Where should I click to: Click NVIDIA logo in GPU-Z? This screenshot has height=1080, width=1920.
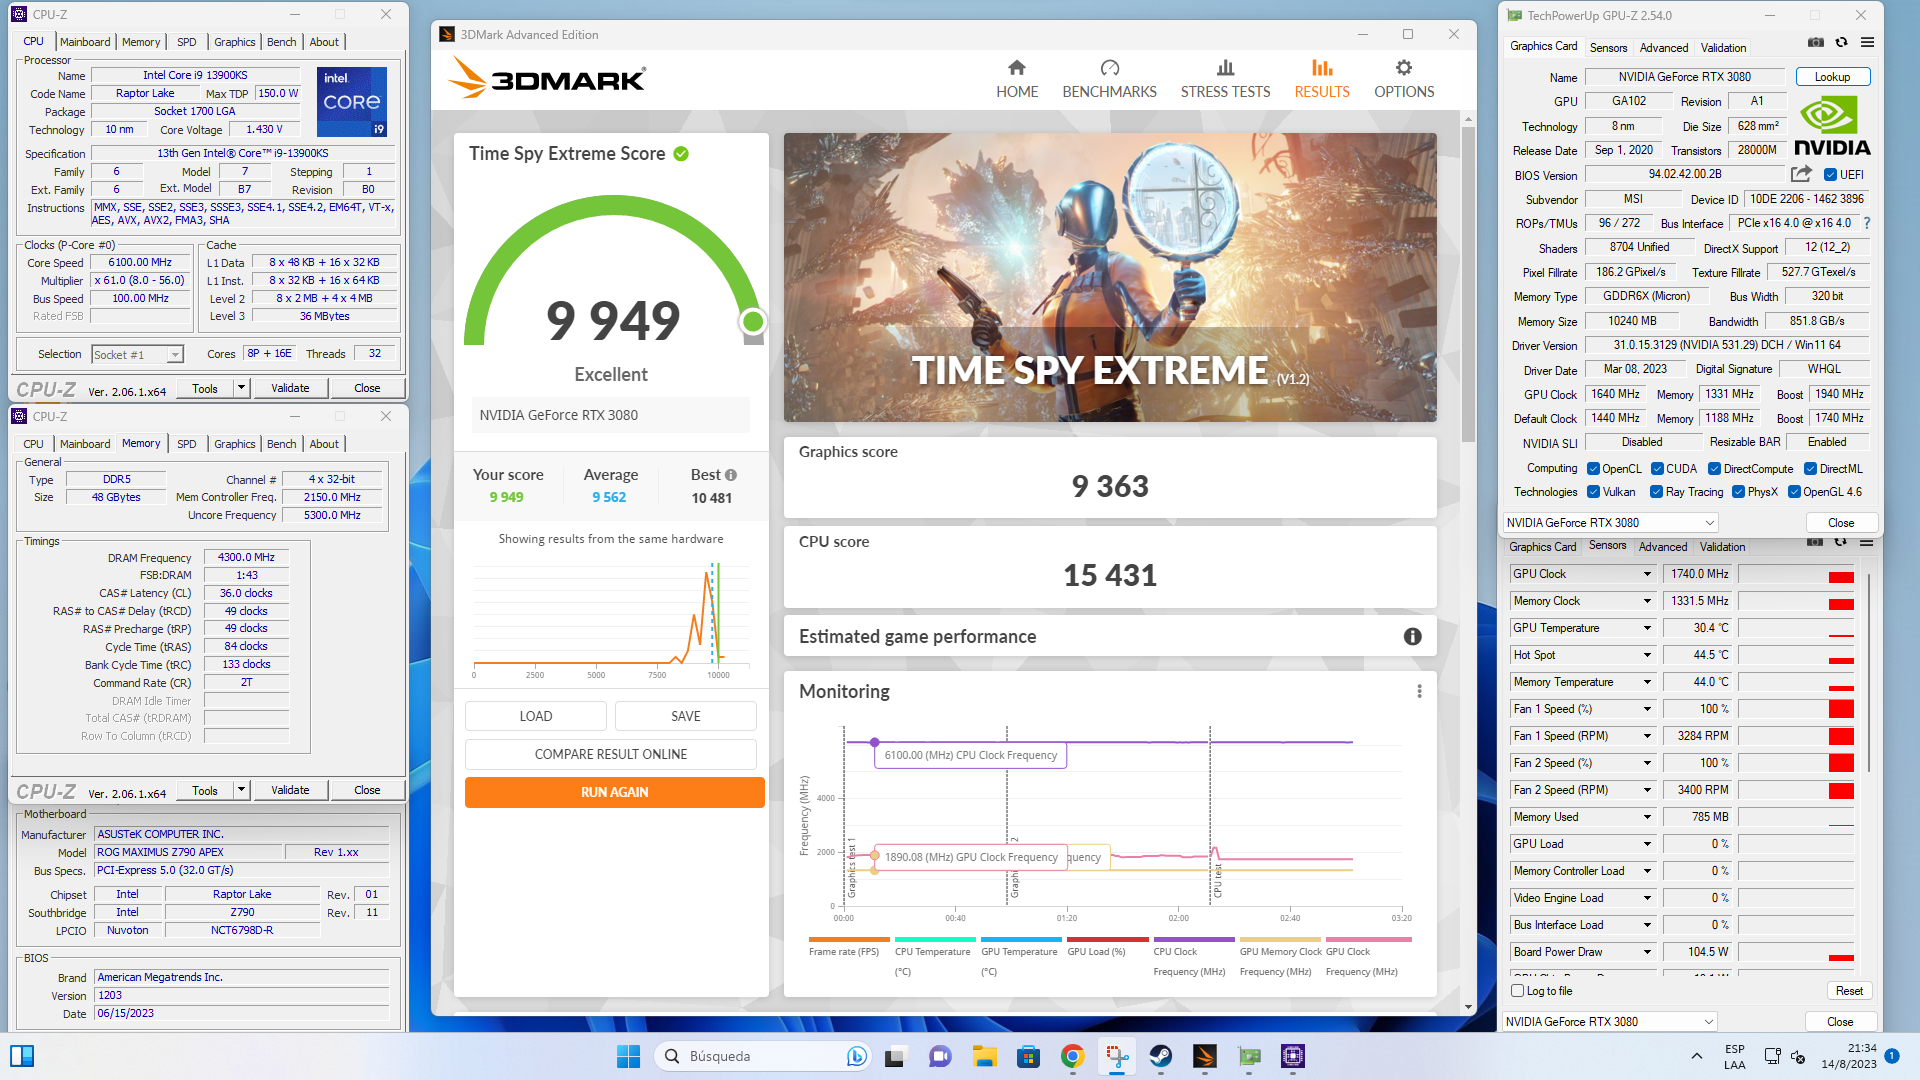click(1832, 126)
